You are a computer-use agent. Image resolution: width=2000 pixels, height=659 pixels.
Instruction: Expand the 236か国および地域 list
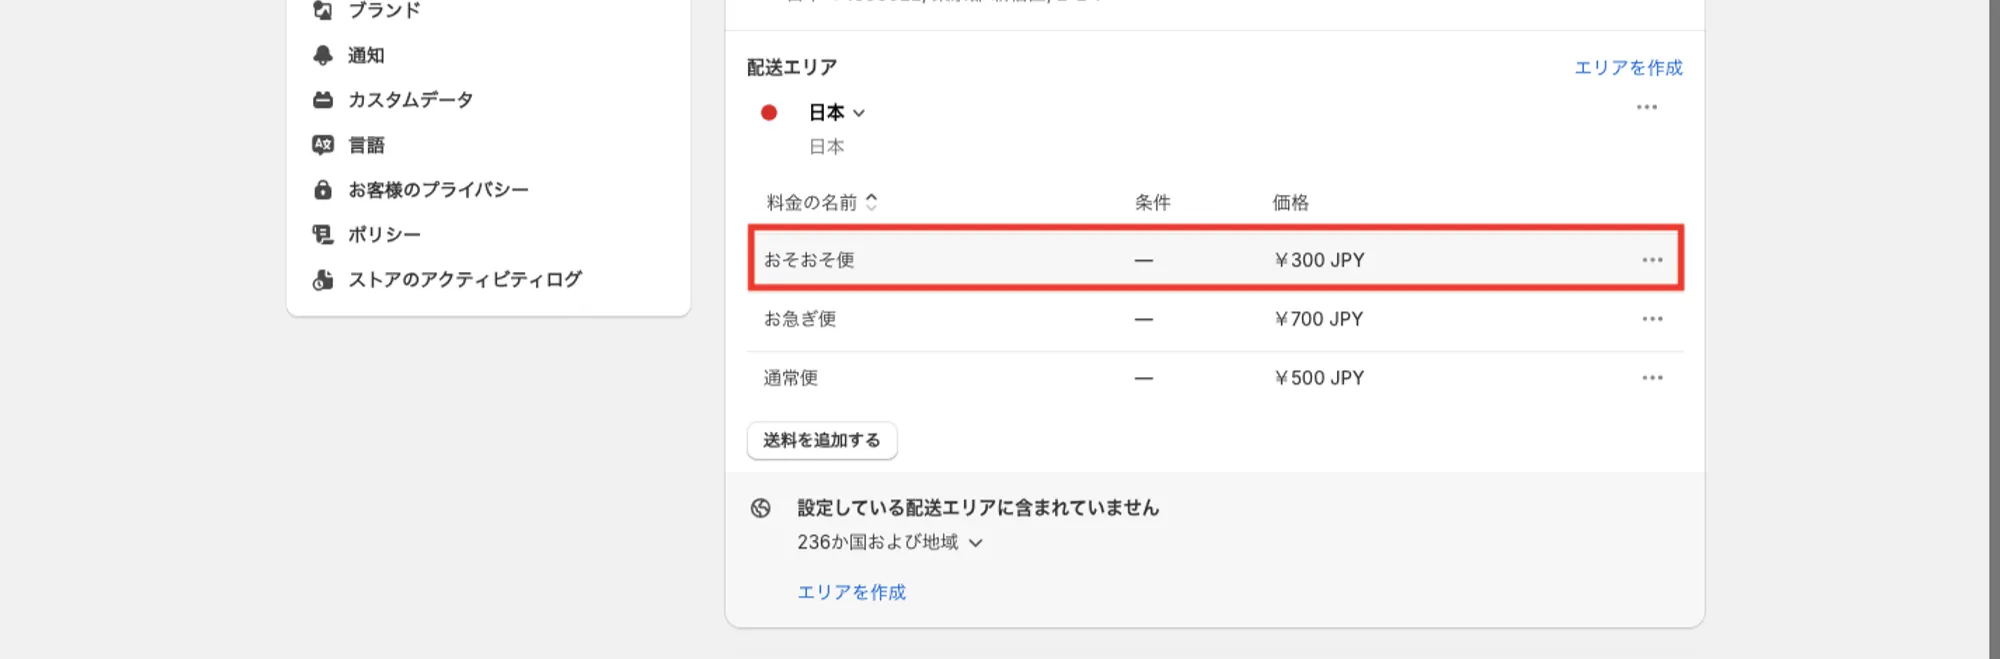(976, 543)
